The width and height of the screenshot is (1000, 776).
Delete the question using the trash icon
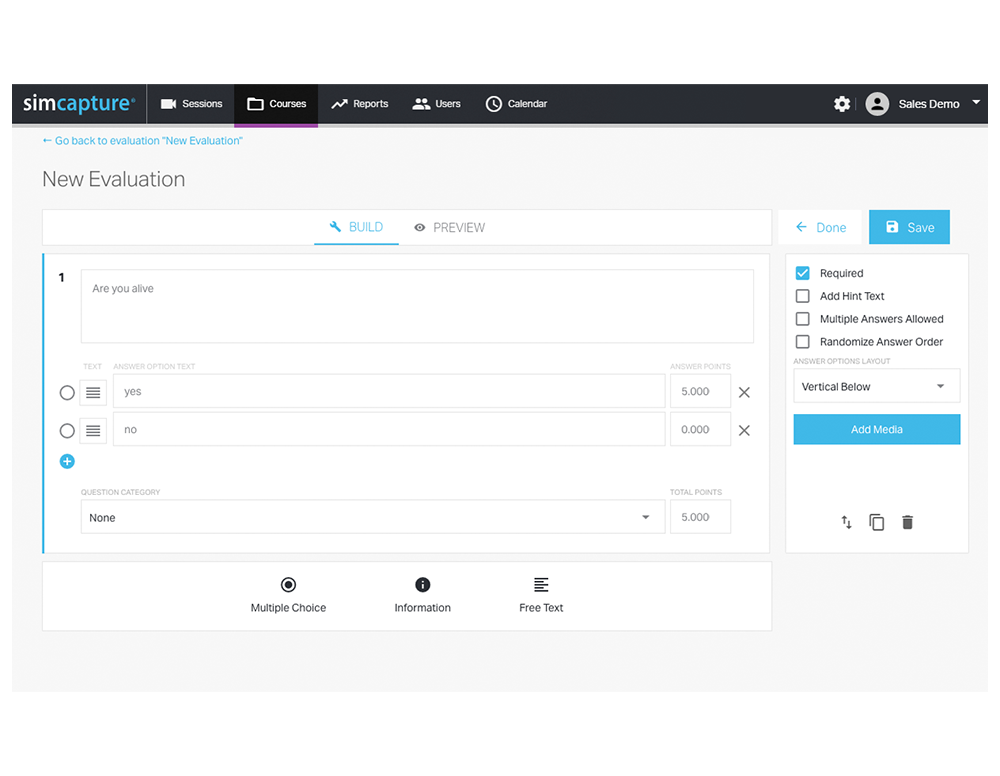(x=908, y=522)
